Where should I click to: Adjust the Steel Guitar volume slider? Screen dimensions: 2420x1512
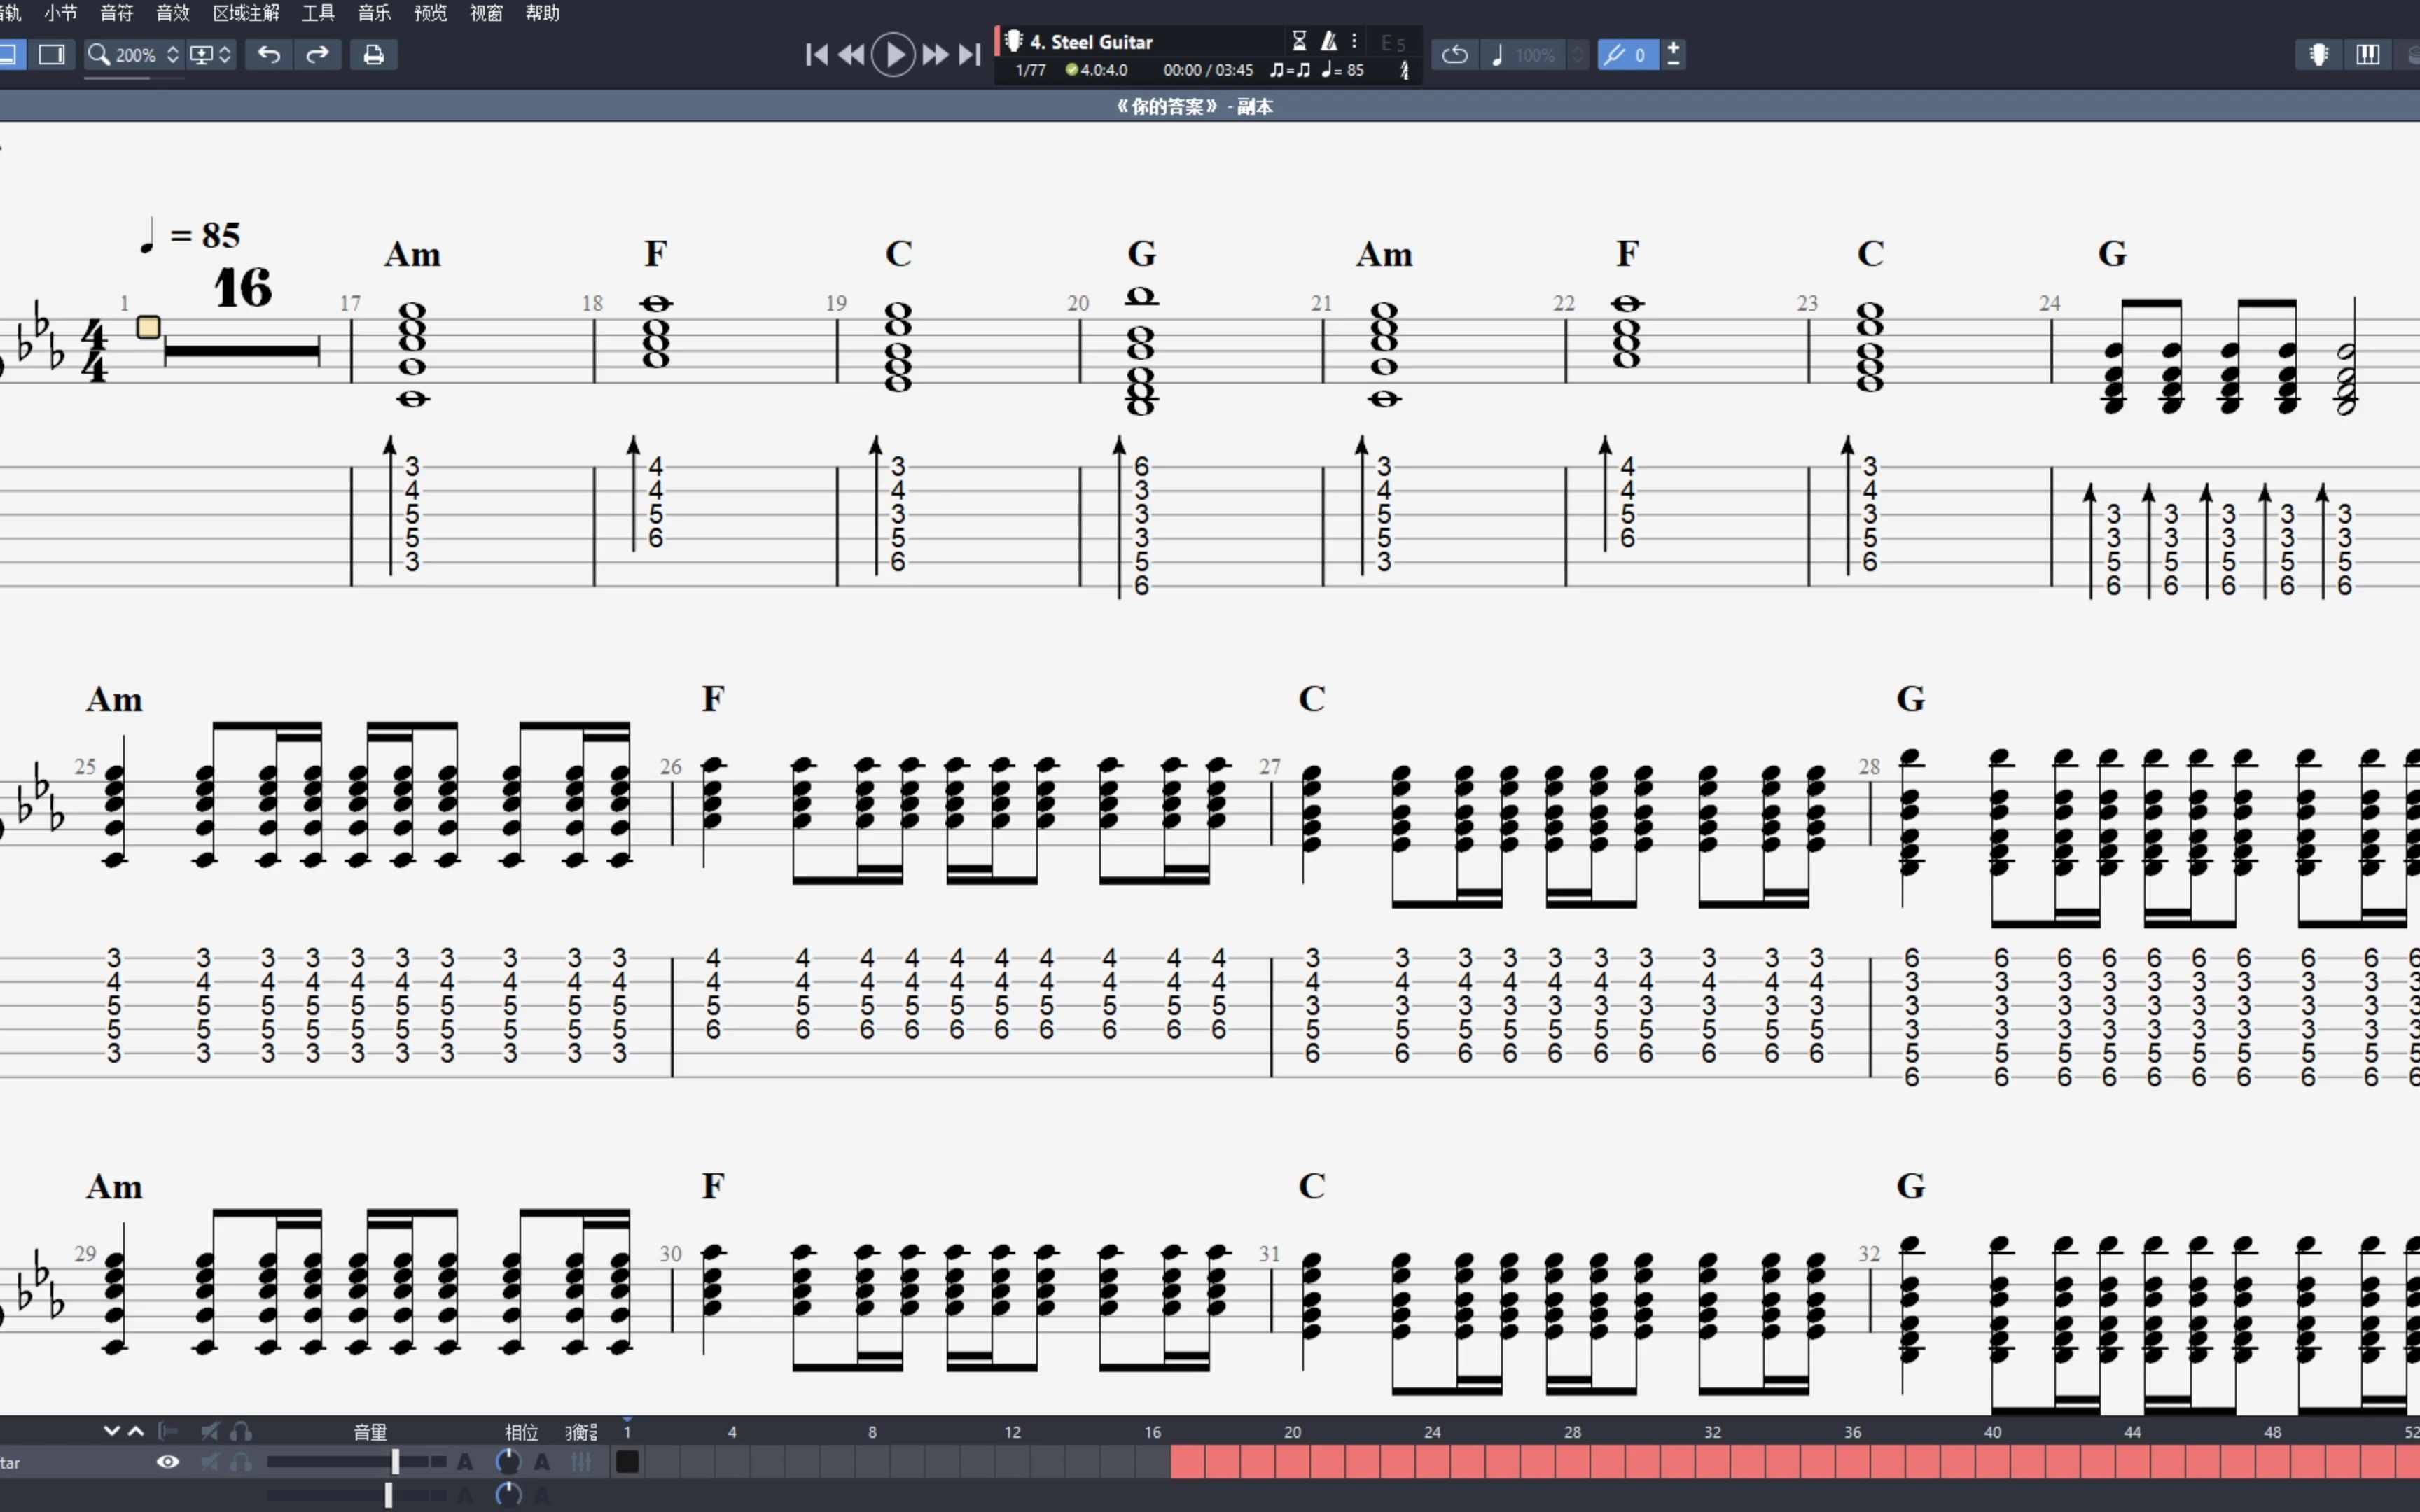(x=395, y=1462)
